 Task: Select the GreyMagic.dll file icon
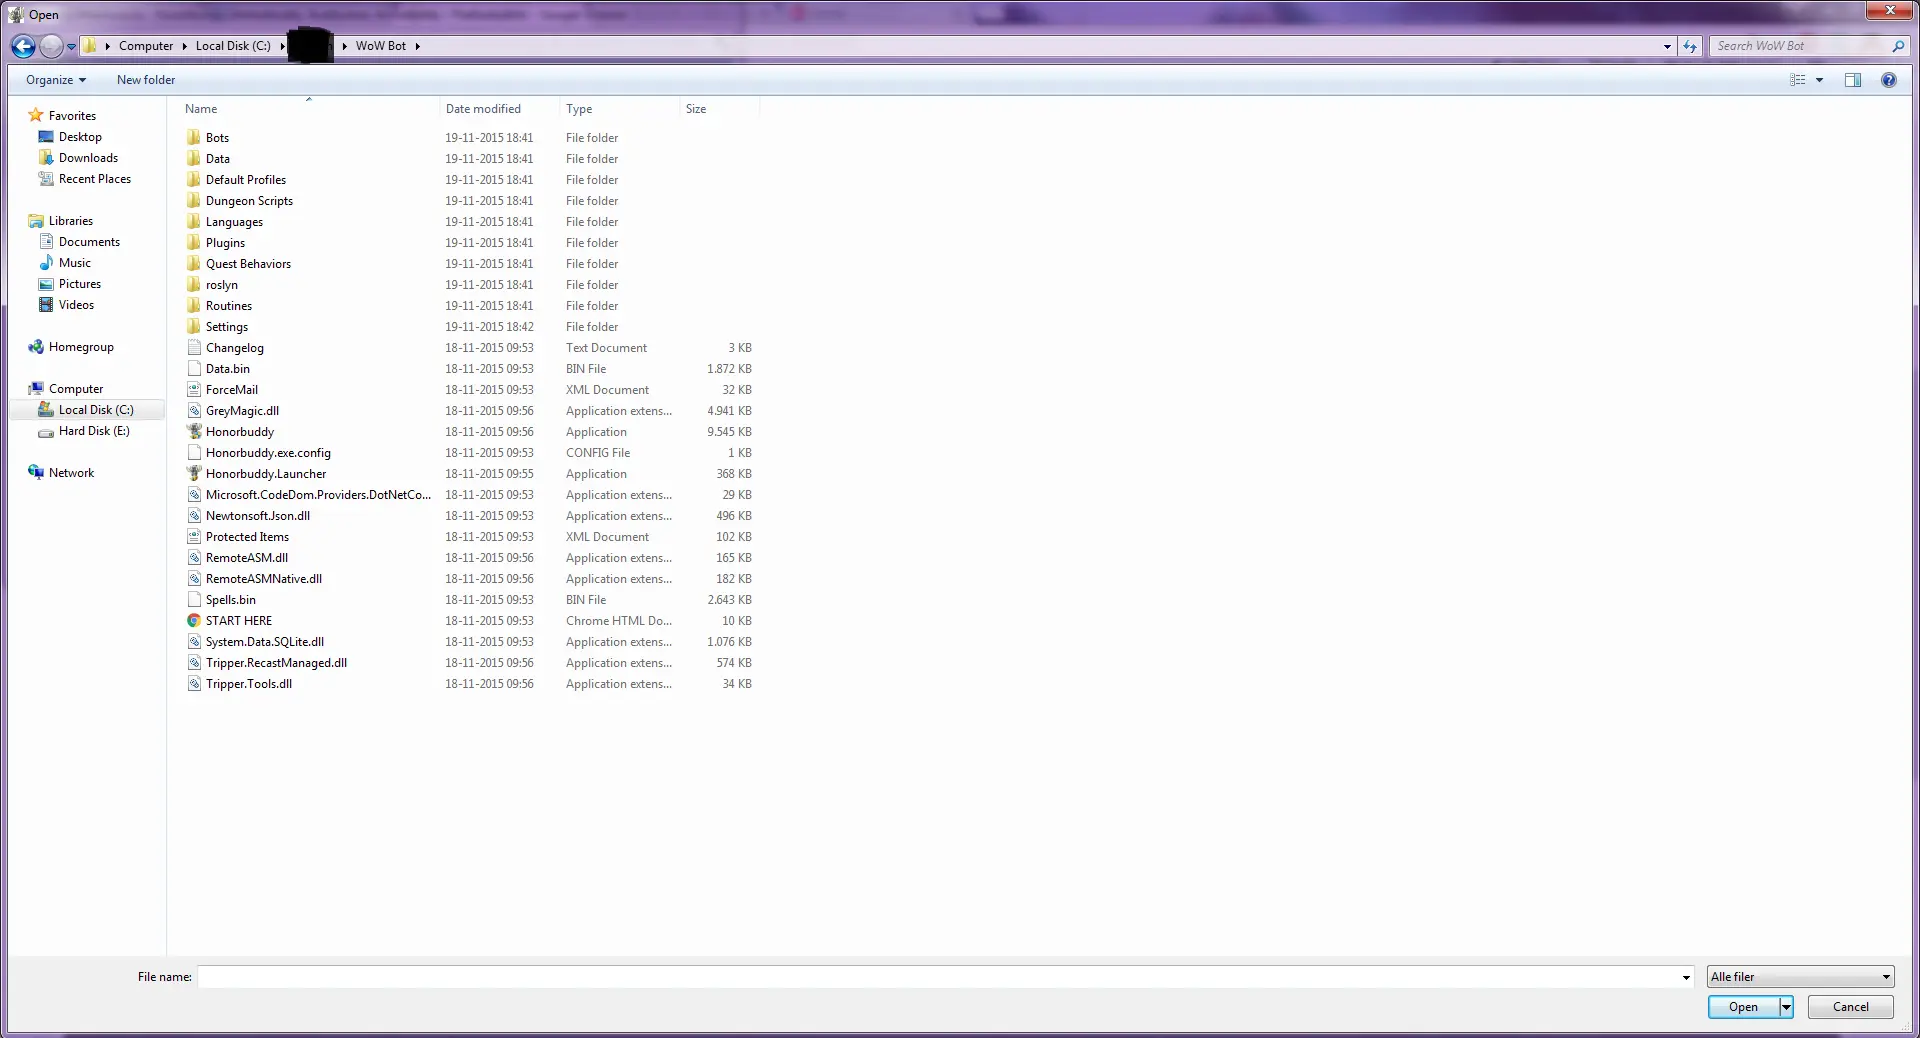194,410
